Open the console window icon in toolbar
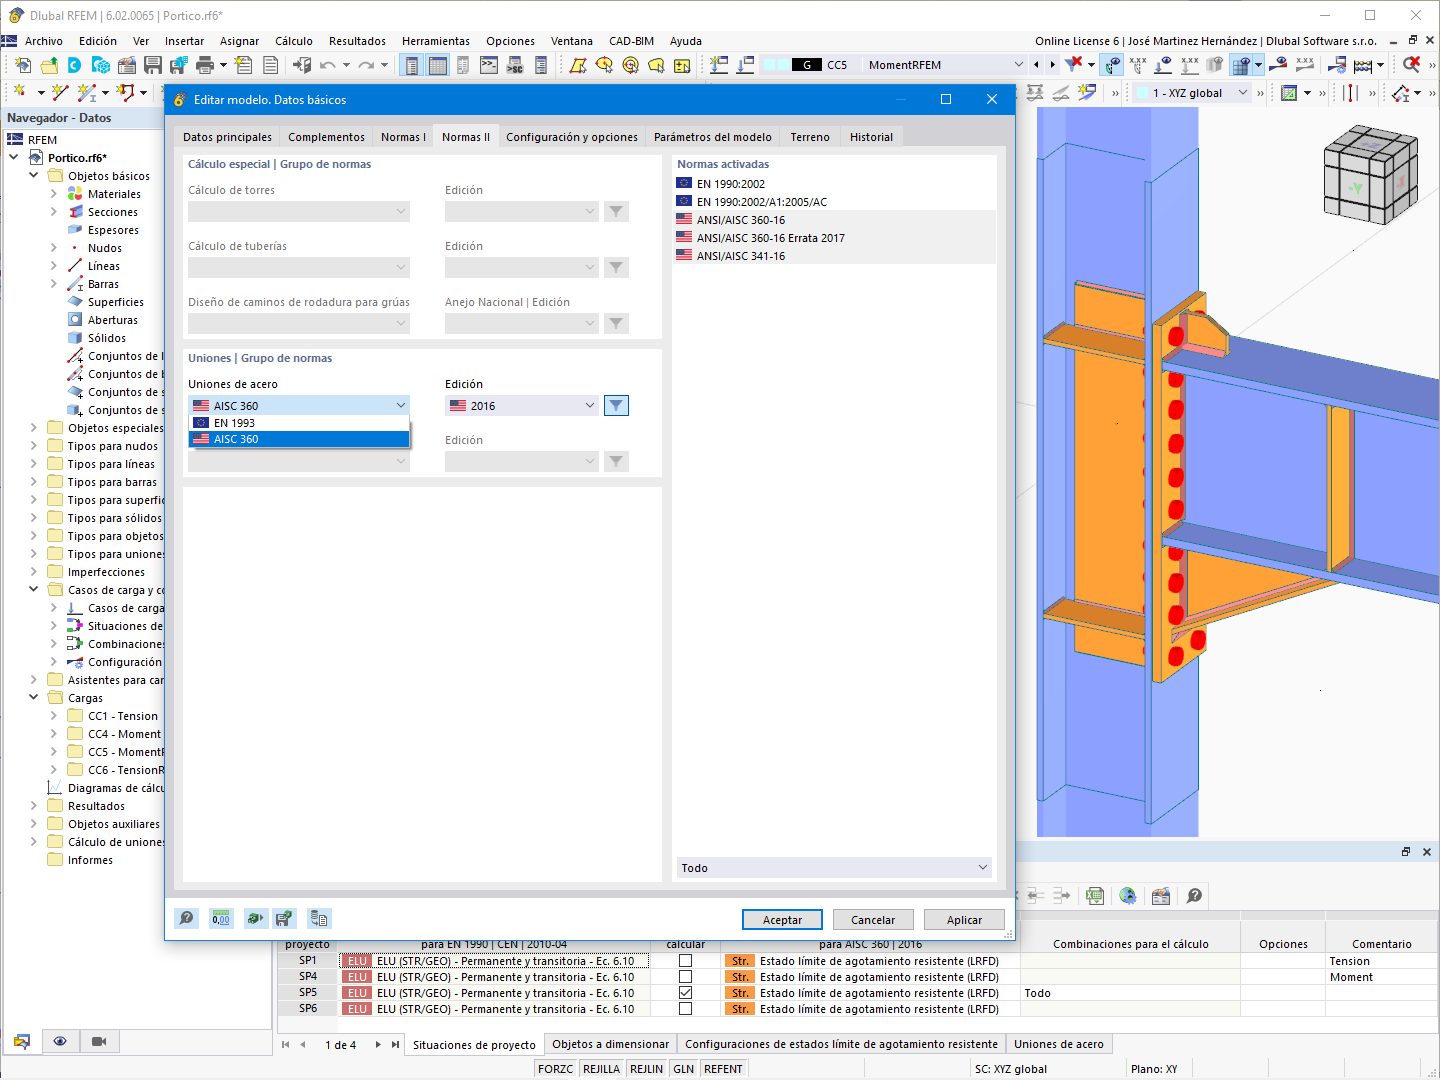Viewport: 1440px width, 1080px height. 489,65
